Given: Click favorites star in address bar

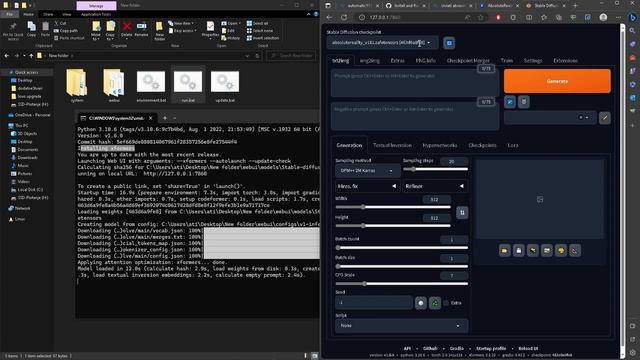Looking at the screenshot, I should pos(480,18).
